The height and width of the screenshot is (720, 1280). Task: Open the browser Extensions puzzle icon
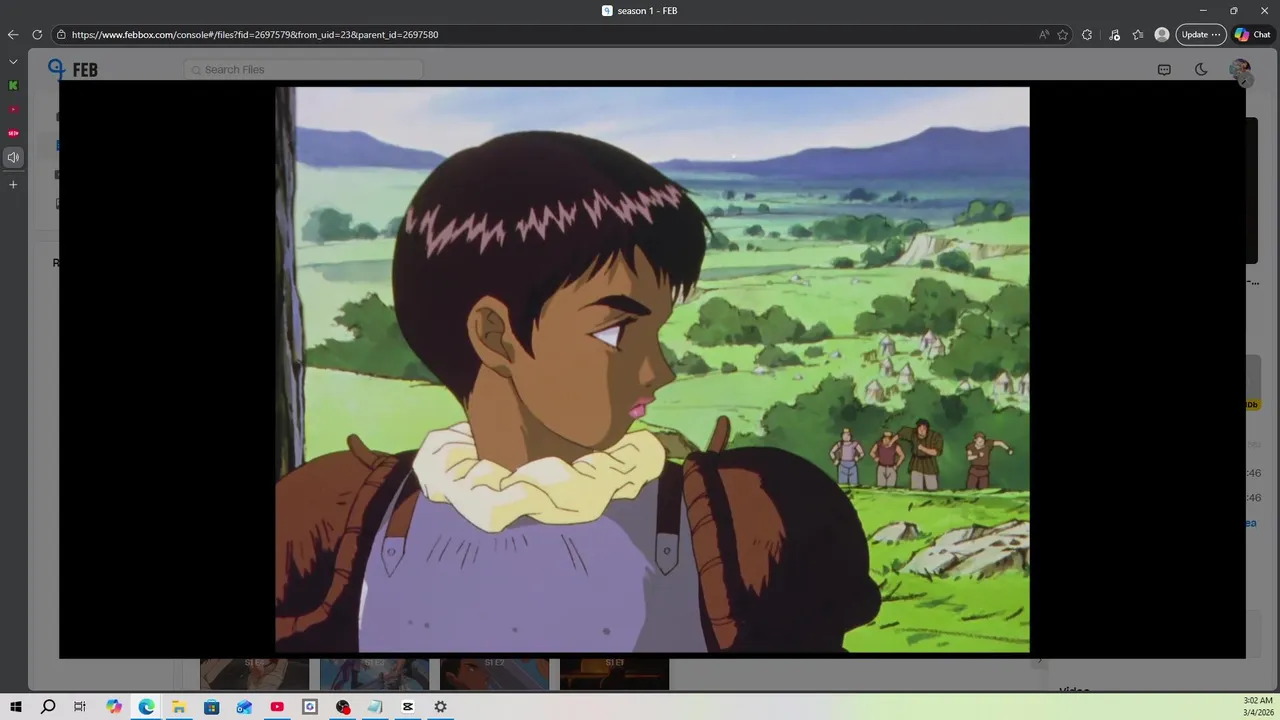[1087, 34]
